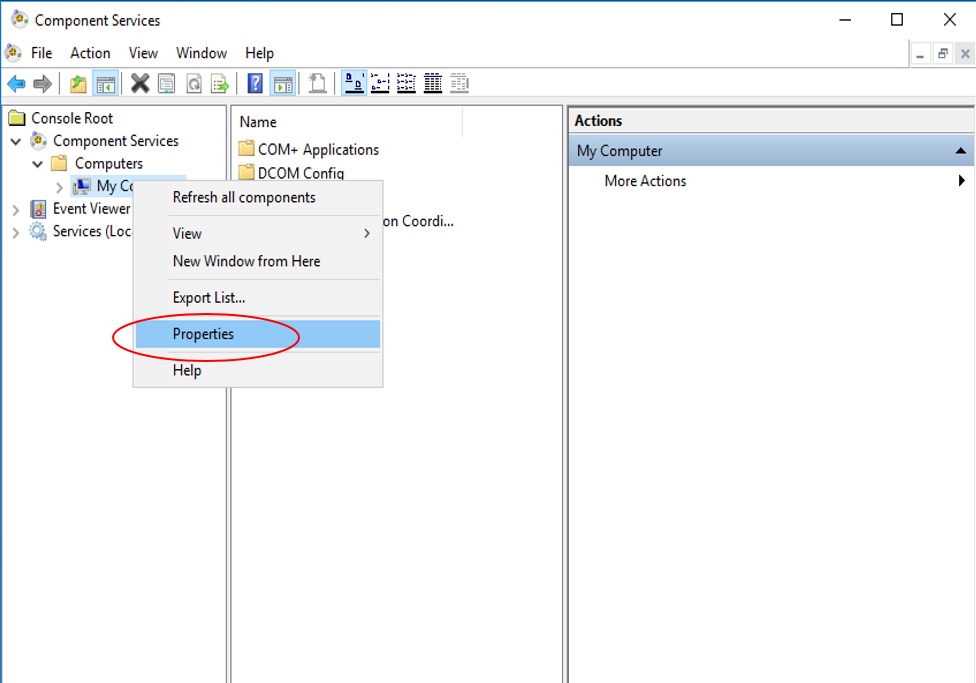Select Refresh all components in context menu
The height and width of the screenshot is (683, 976).
(244, 198)
